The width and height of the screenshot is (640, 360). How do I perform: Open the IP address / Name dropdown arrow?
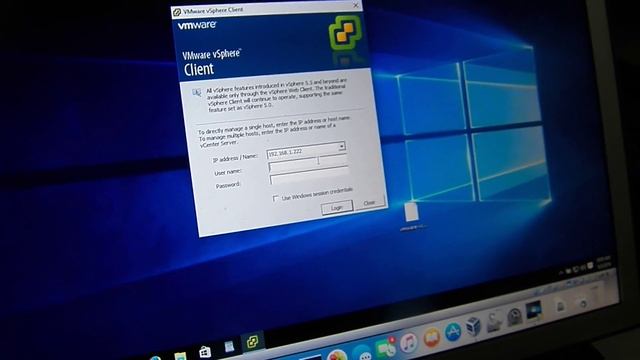[x=341, y=147]
